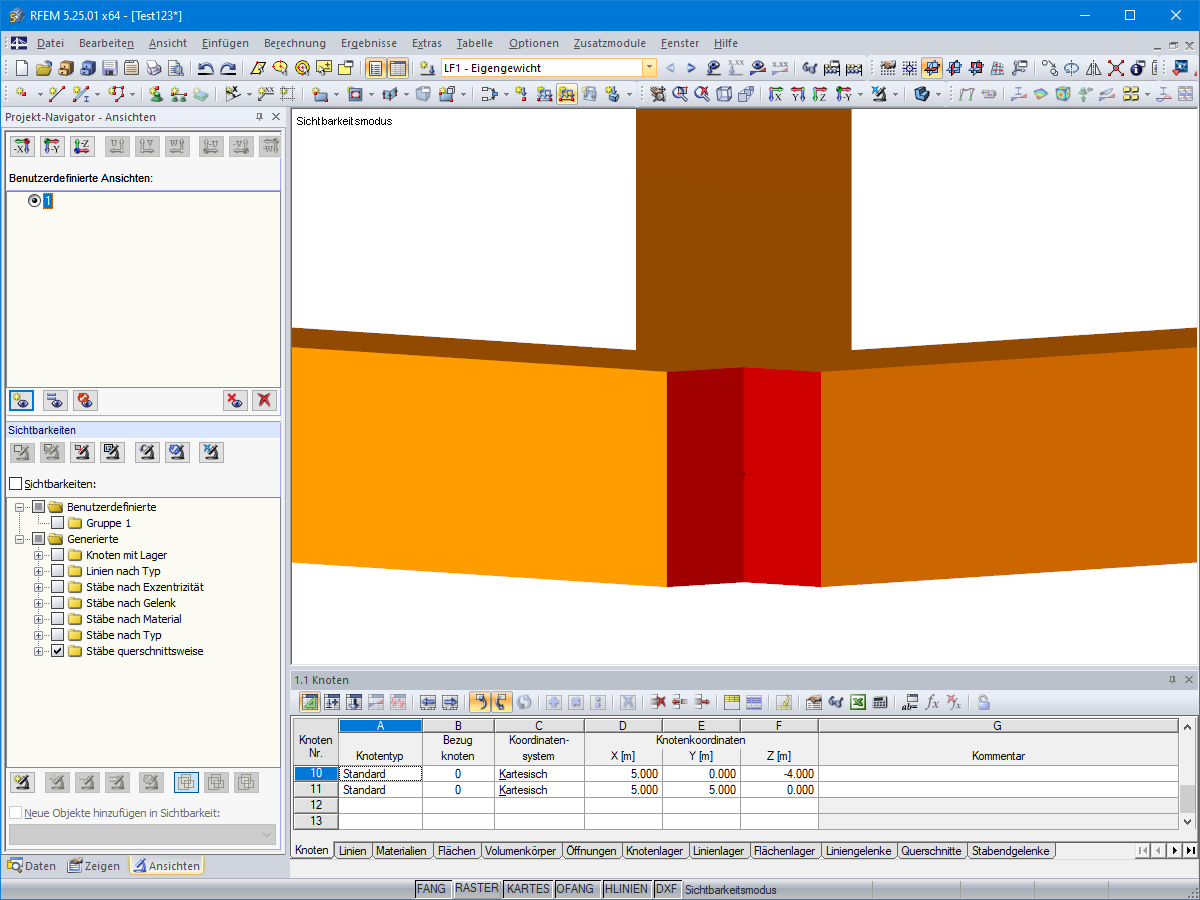Click the view in -X direction icon
The height and width of the screenshot is (900, 1200).
tap(22, 147)
